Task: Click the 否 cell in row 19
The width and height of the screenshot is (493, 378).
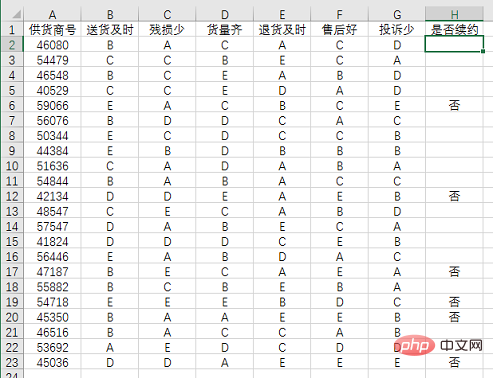Action: pos(454,302)
